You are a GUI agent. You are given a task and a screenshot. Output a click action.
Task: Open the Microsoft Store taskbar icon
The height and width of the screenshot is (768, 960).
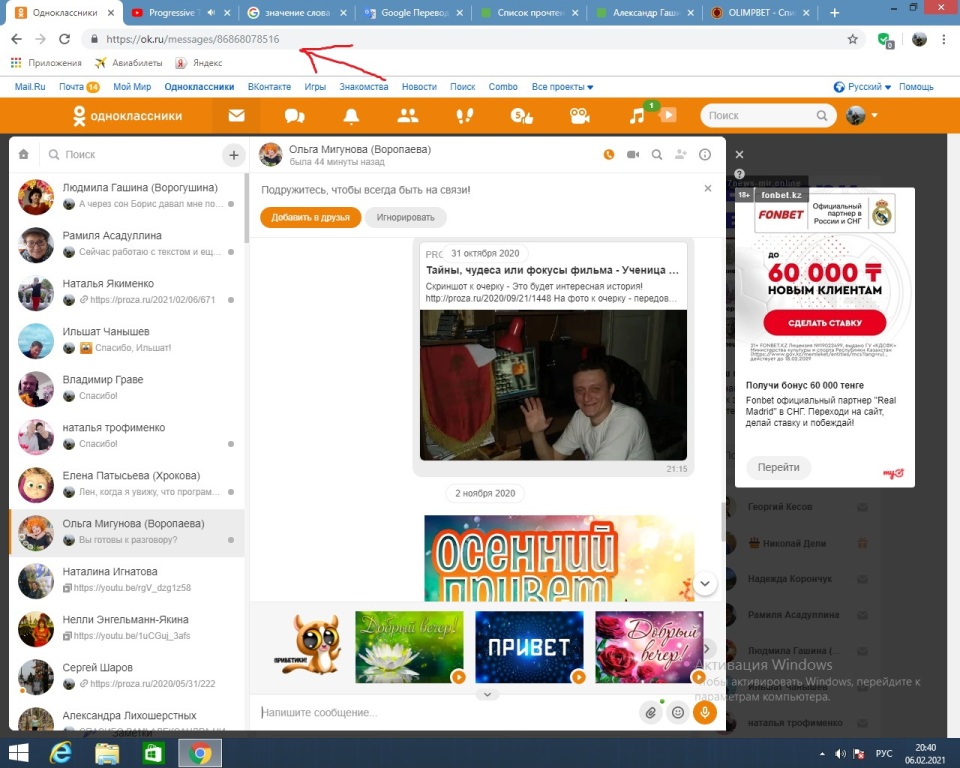[152, 753]
